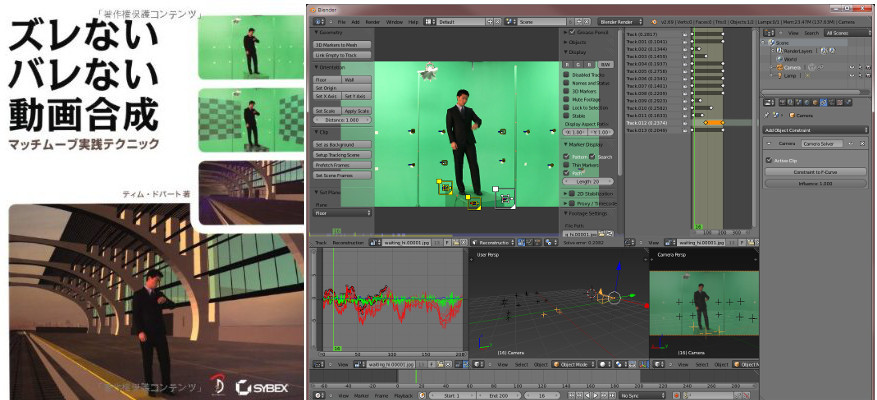Select the World item in outliner
Image resolution: width=877 pixels, height=400 pixels.
(x=790, y=59)
